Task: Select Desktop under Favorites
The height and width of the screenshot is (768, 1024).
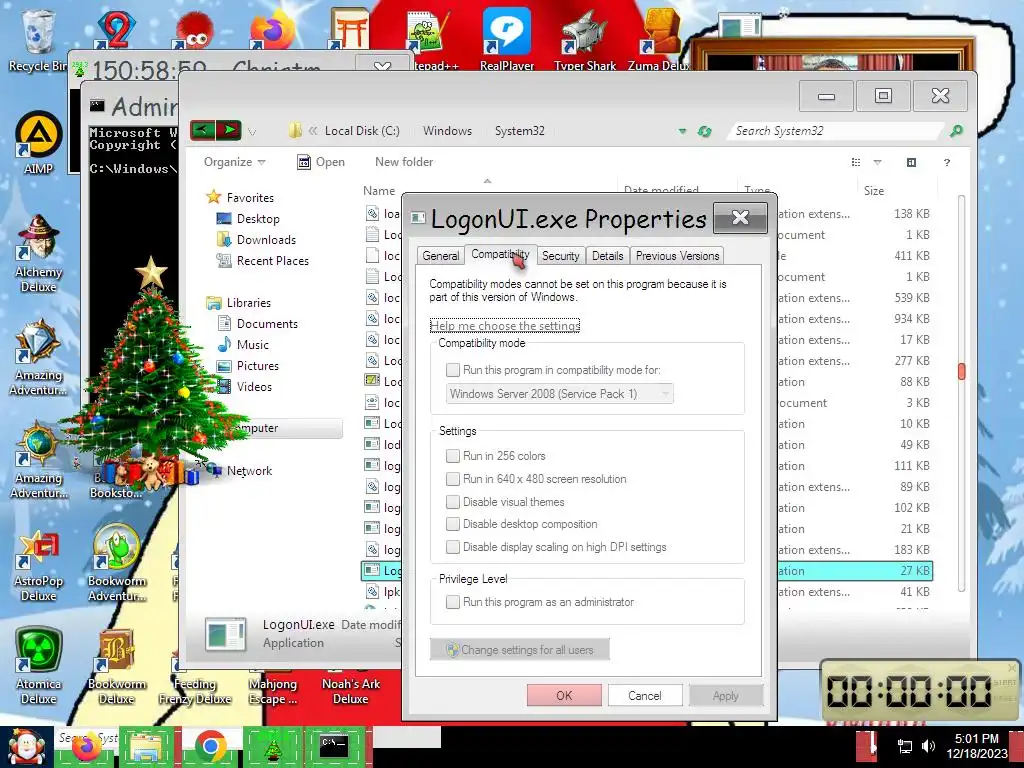Action: click(257, 219)
